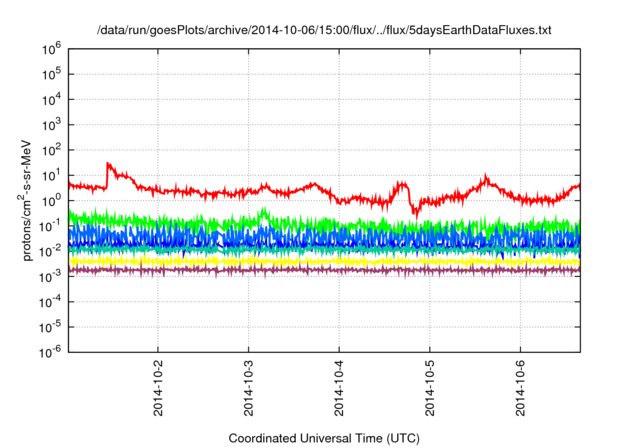The image size is (640, 448).
Task: Click the 2014-10-3 date tick label
Action: [248, 388]
